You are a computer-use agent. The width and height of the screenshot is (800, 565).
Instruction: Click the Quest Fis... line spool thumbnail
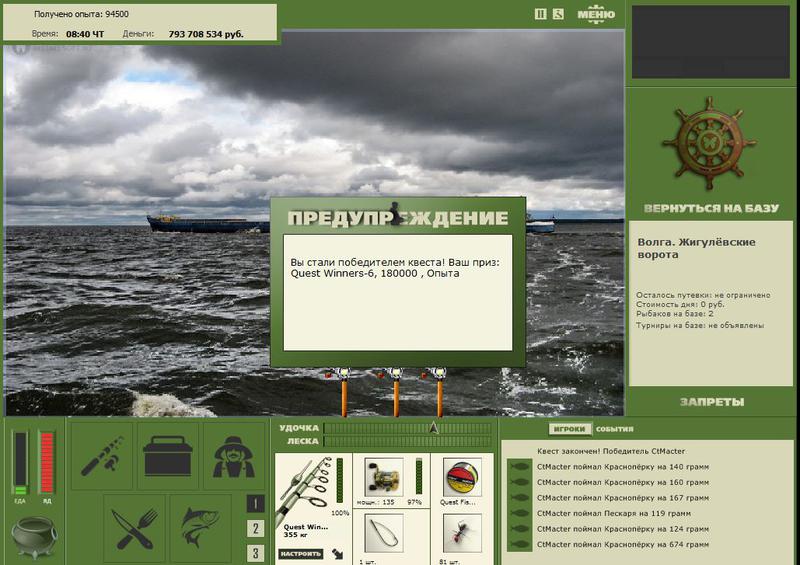[462, 477]
